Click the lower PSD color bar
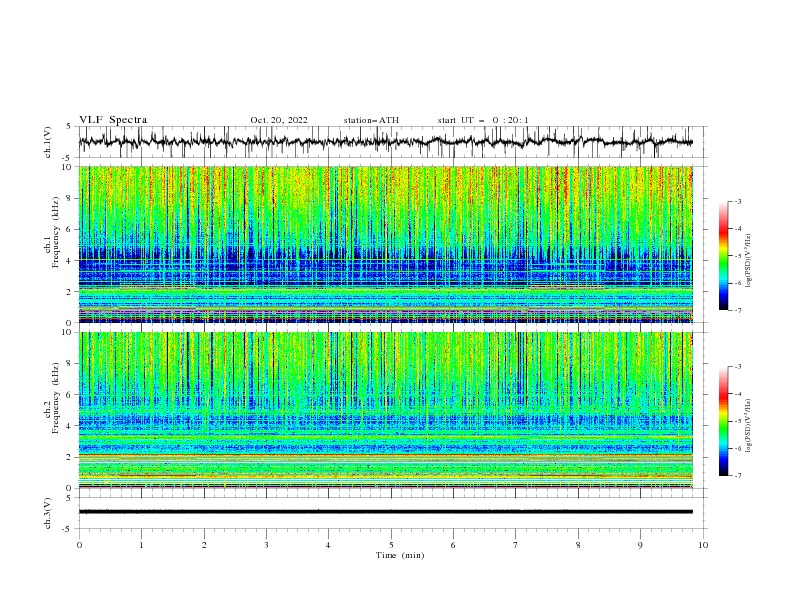This screenshot has width=792, height=612. click(723, 421)
